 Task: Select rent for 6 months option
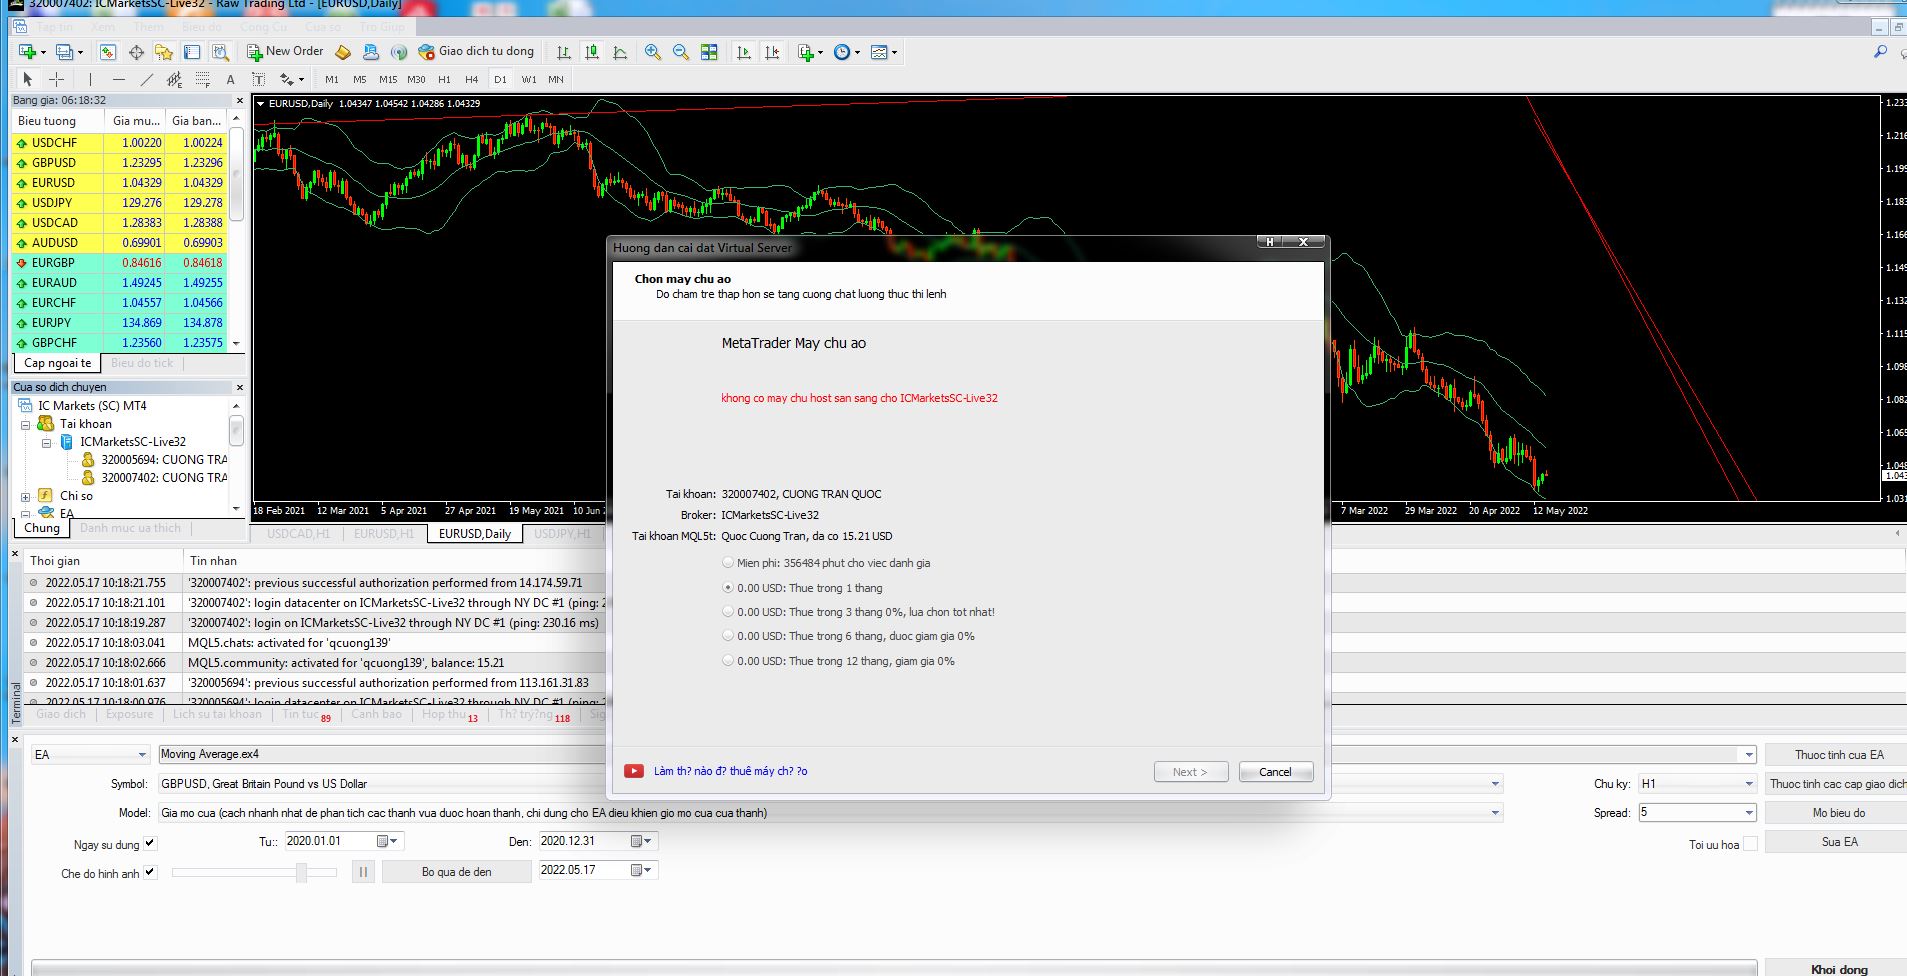pyautogui.click(x=728, y=636)
